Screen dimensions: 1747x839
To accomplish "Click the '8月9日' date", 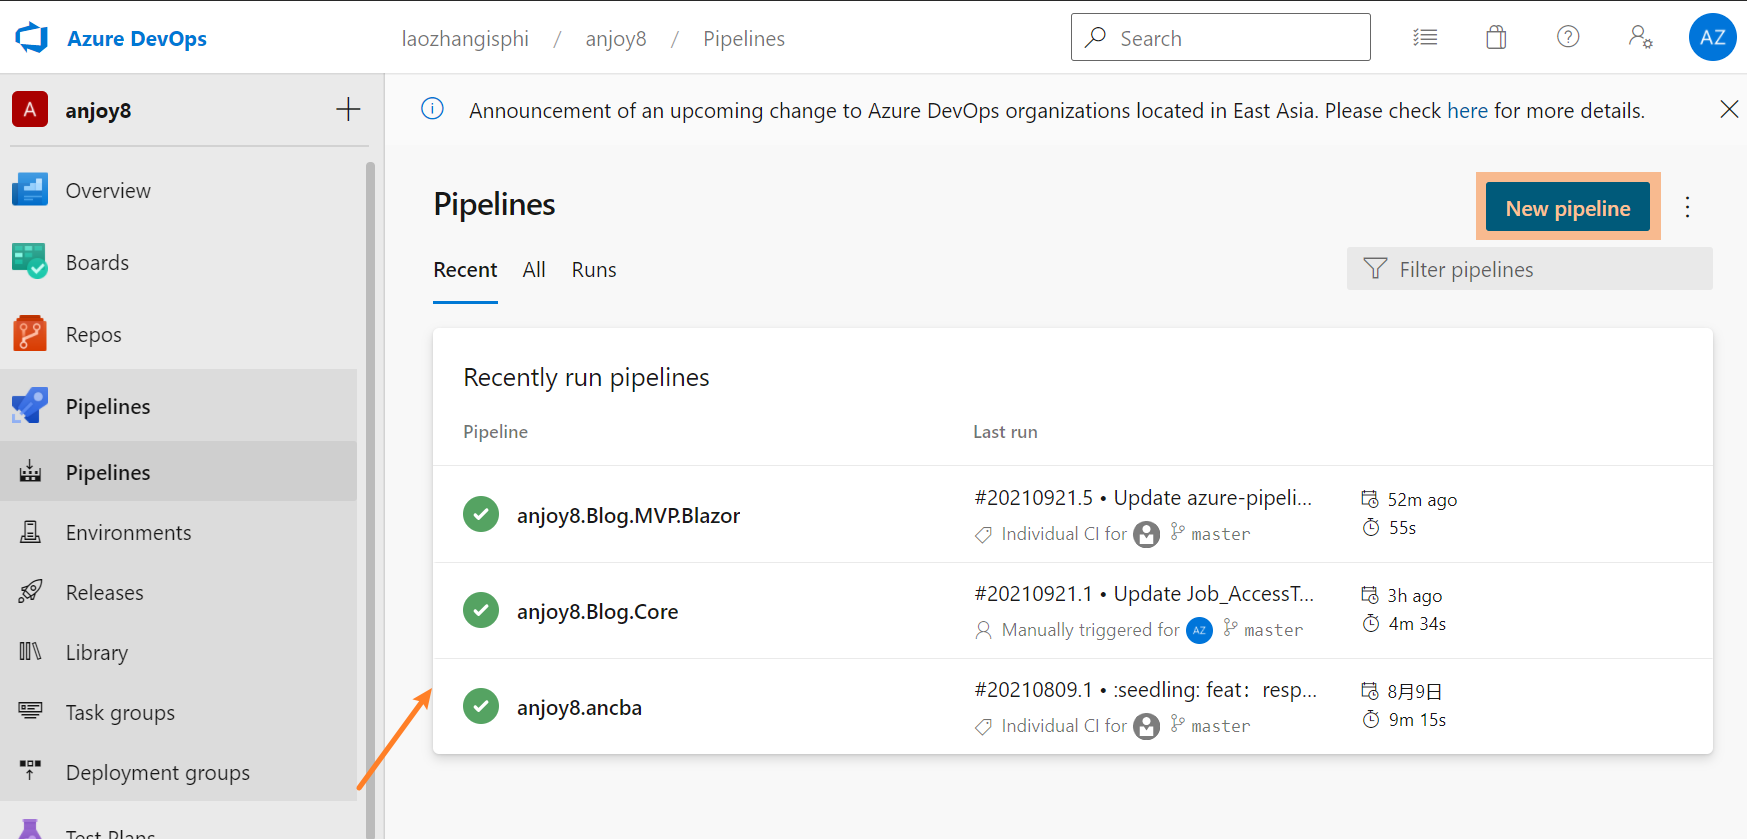I will 1414,691.
